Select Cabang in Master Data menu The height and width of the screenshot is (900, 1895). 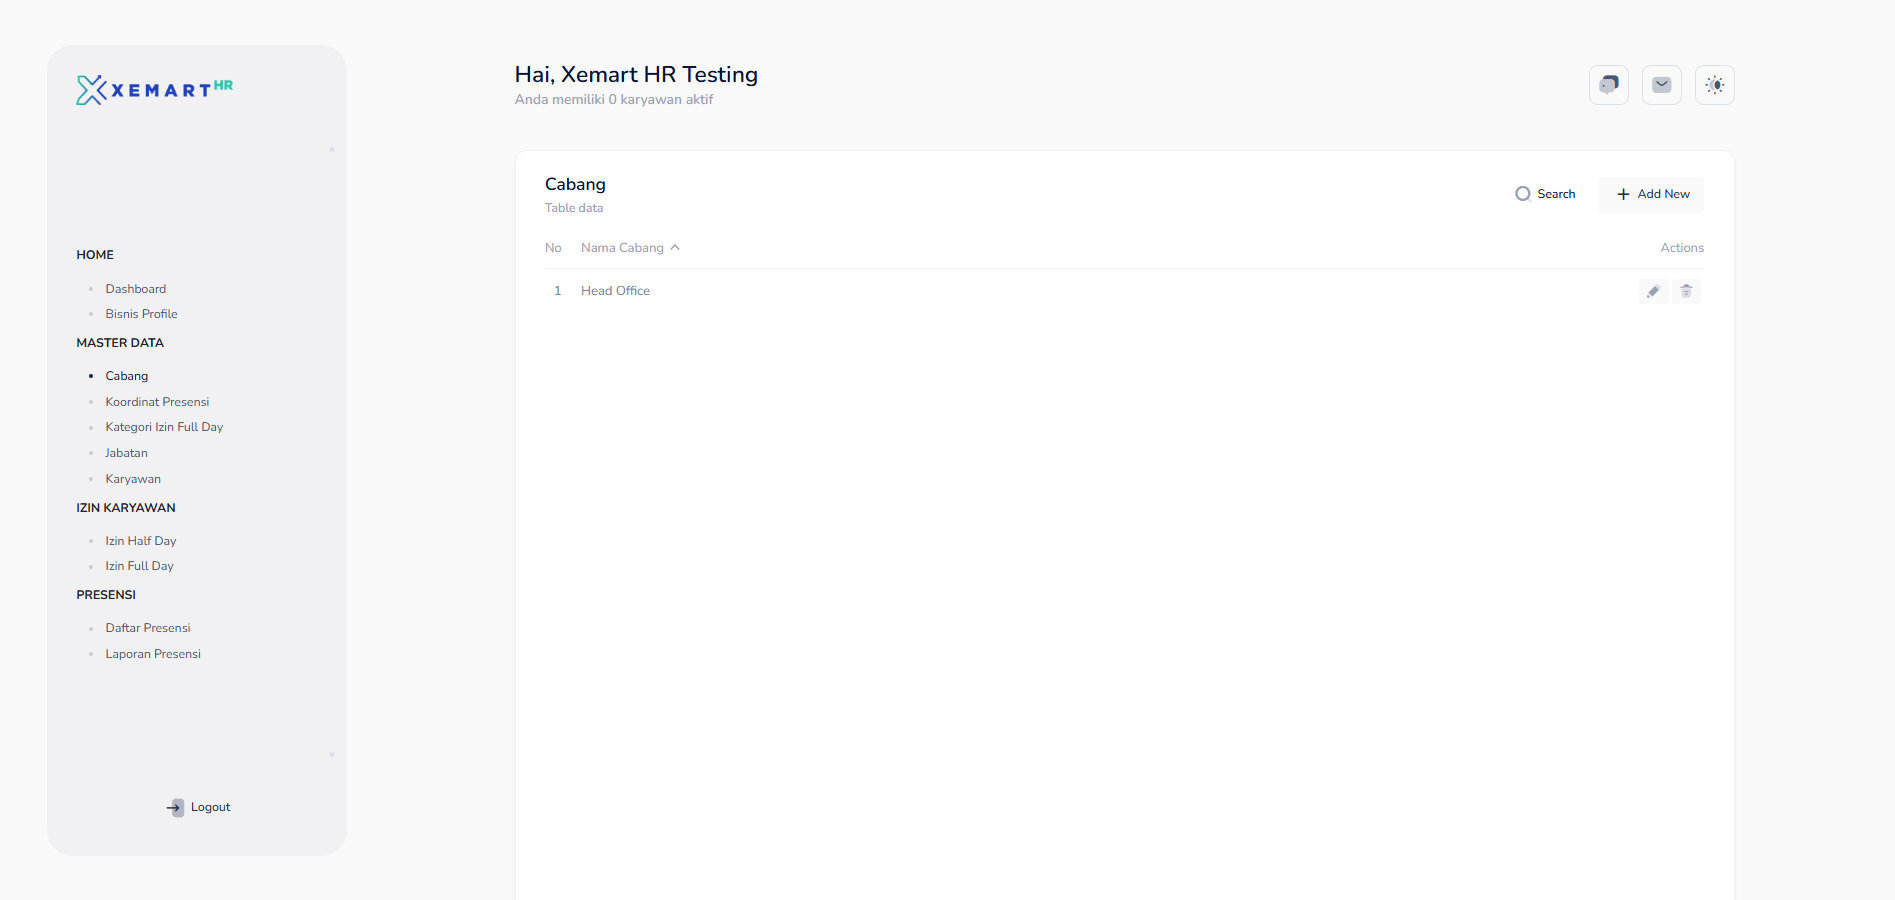tap(127, 376)
